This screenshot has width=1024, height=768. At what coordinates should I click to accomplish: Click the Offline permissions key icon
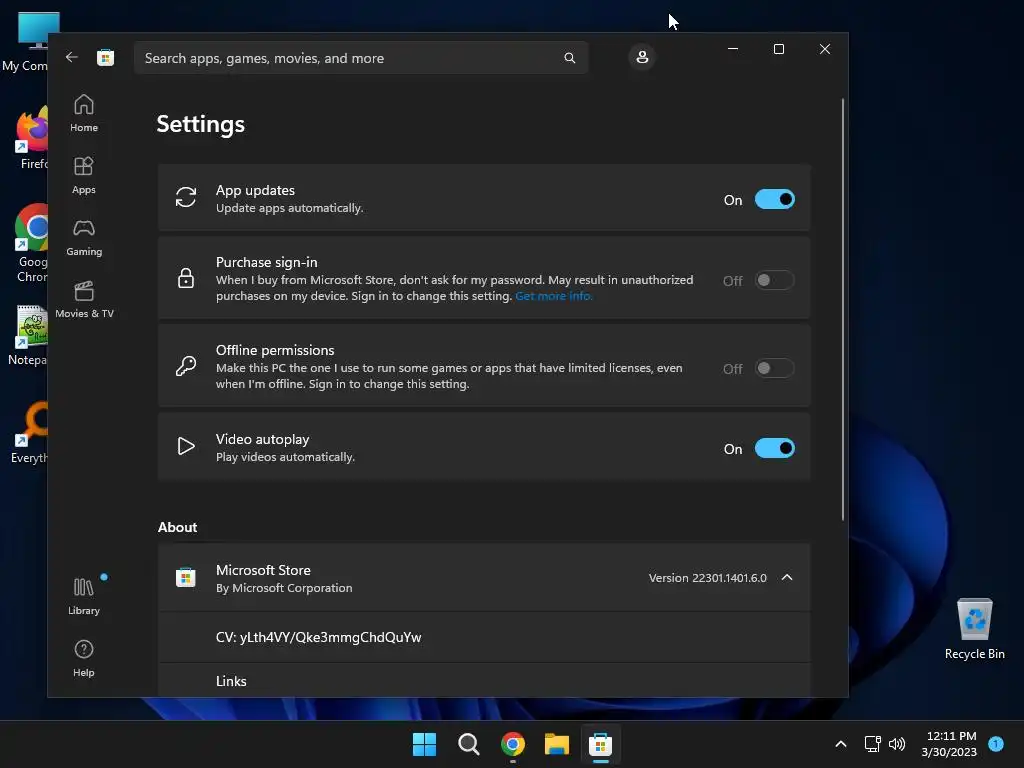(185, 366)
